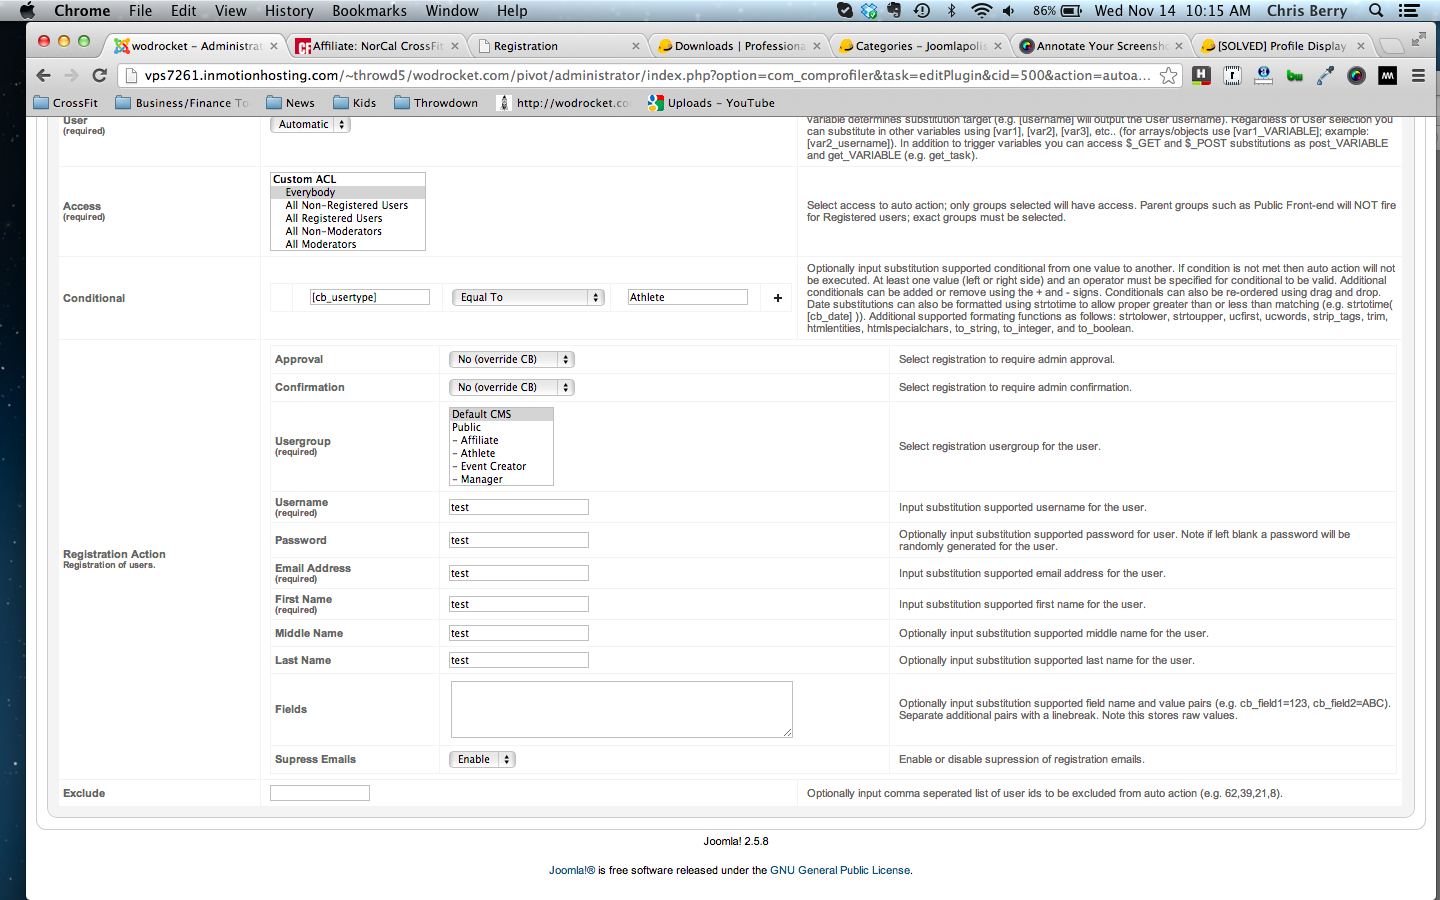Open the Window menu in menu bar
Screen dimensions: 1440x900
pyautogui.click(x=452, y=10)
